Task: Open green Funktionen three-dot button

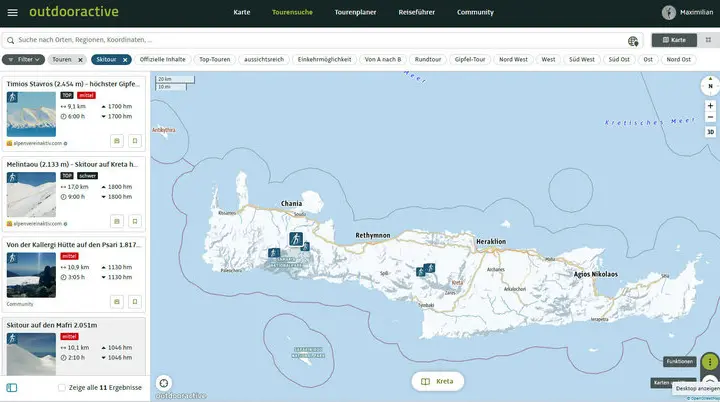Action: [x=709, y=361]
